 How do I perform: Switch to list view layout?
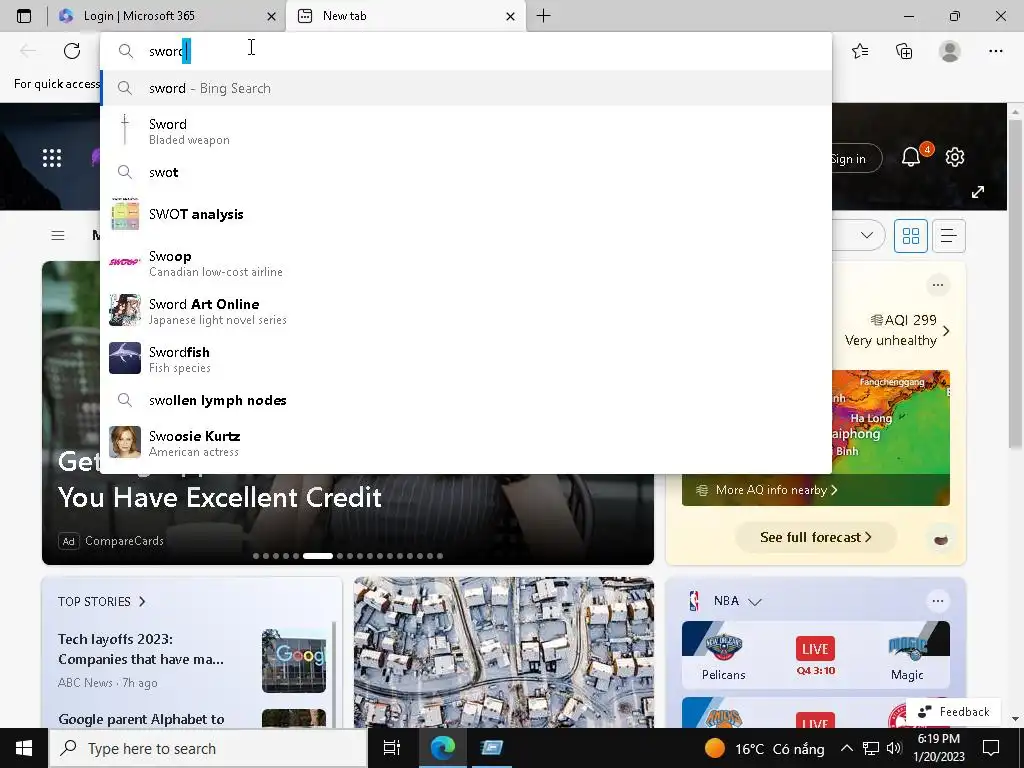(x=949, y=235)
